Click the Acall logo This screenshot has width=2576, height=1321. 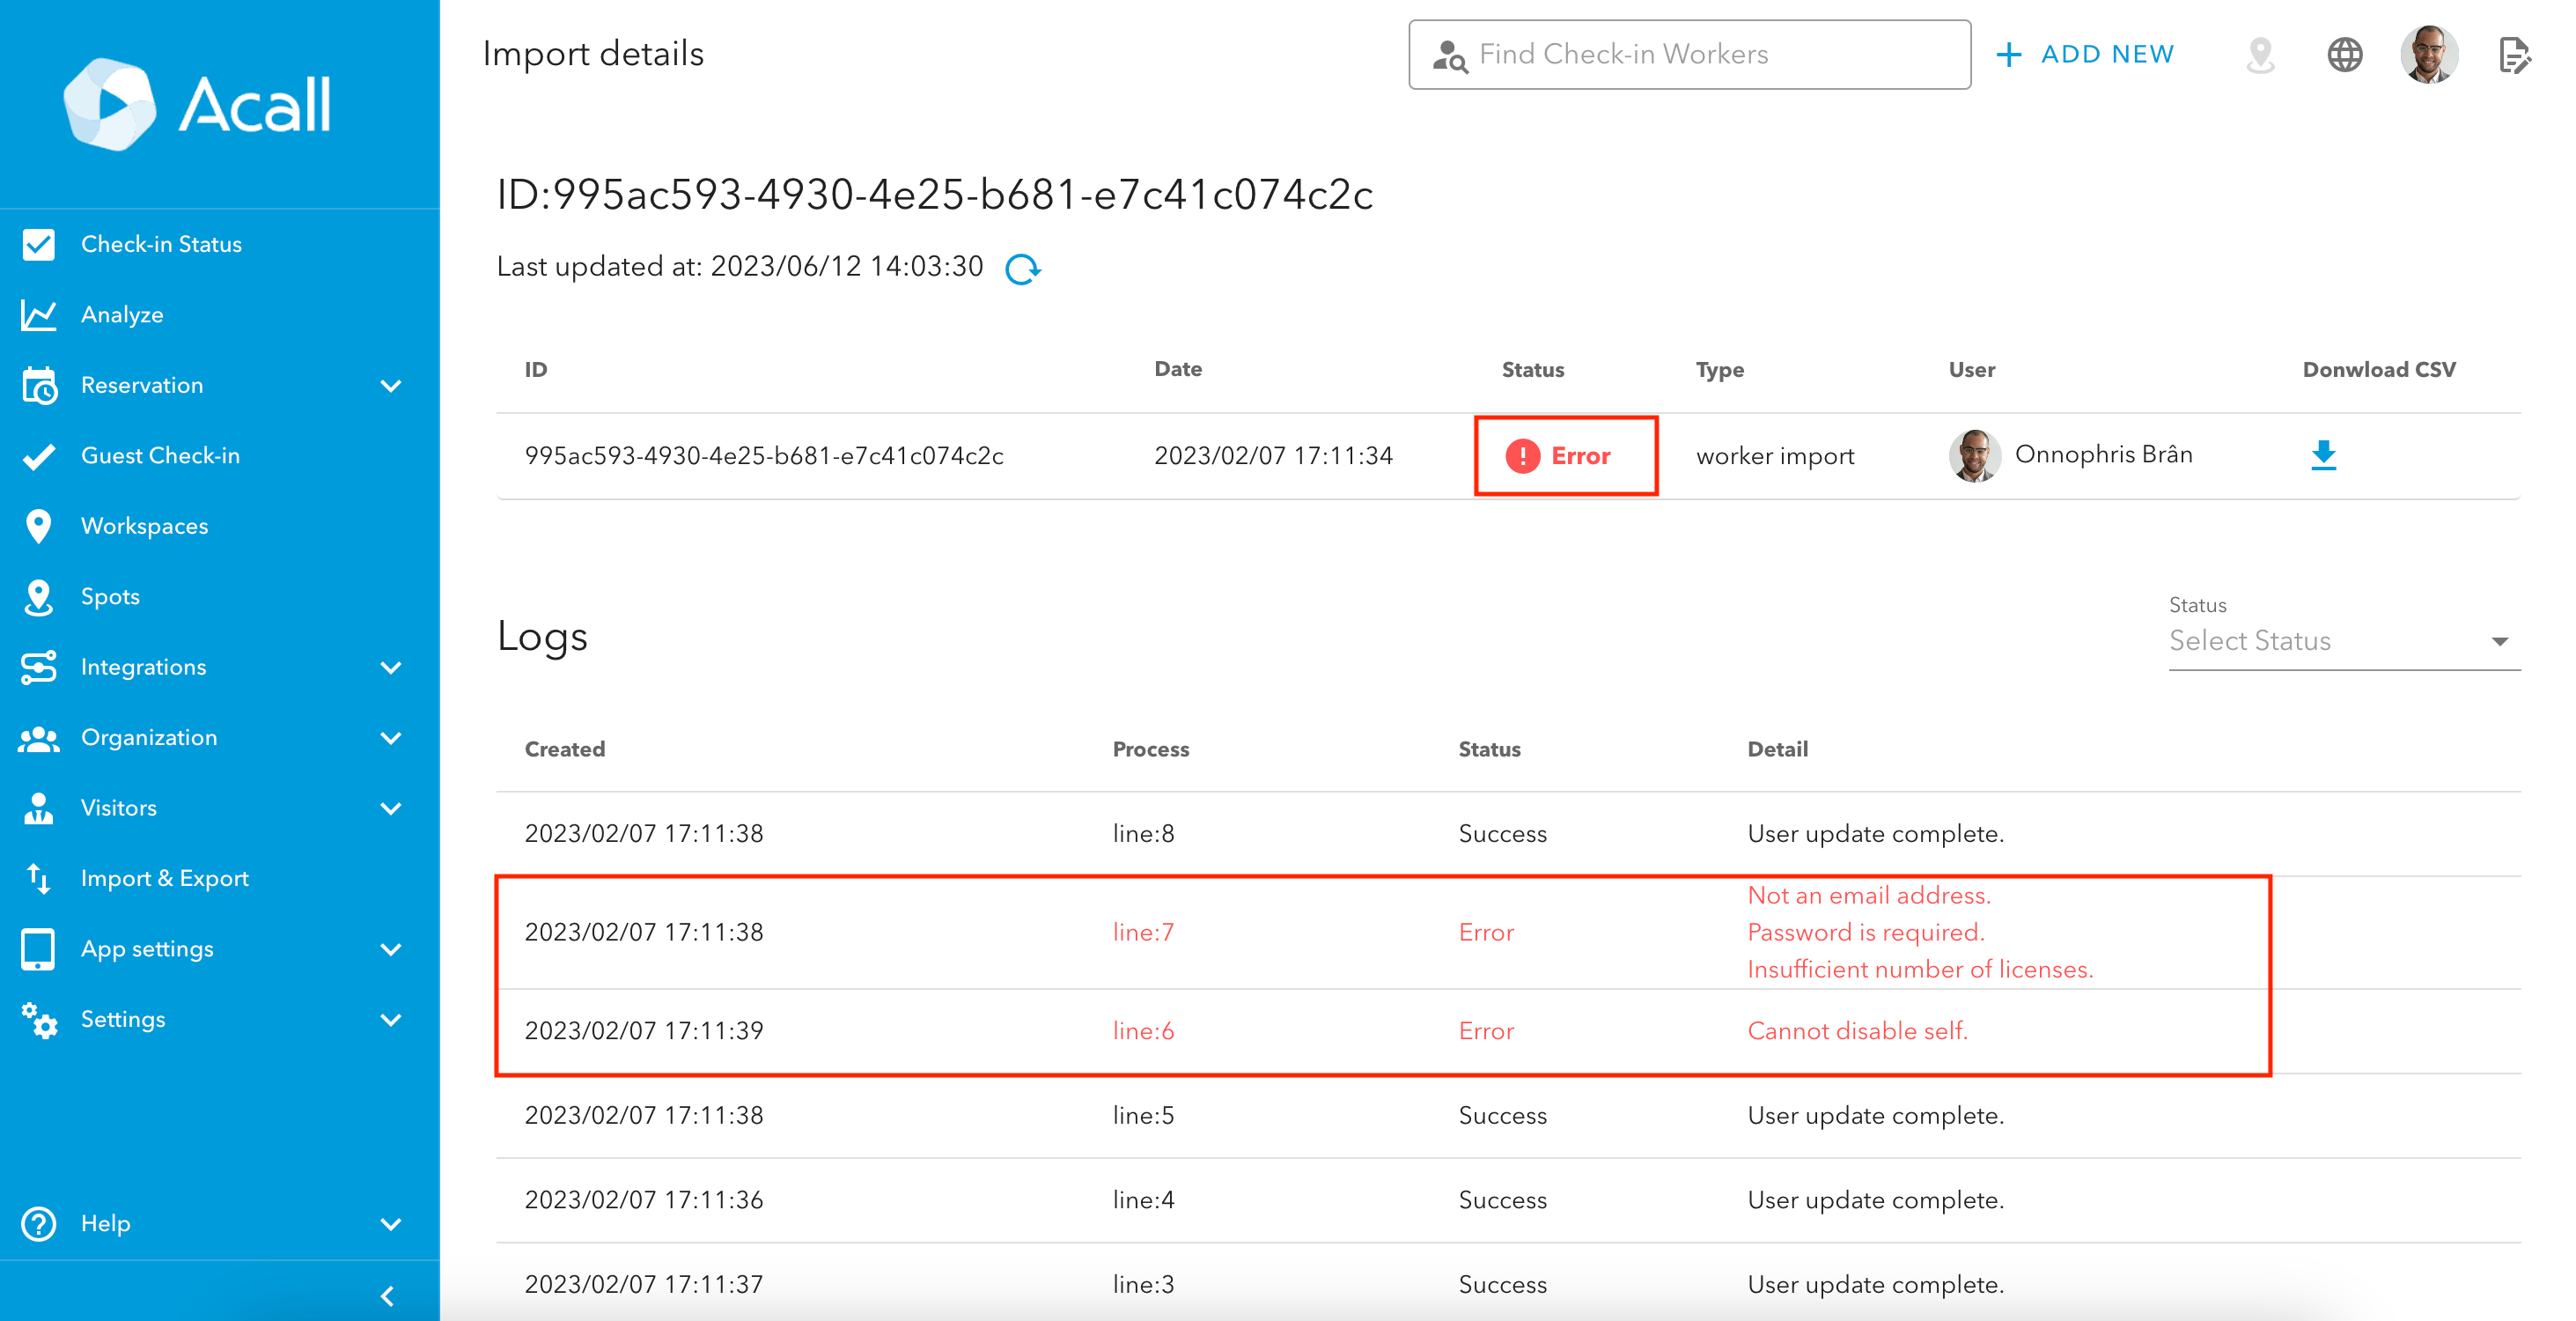click(x=197, y=104)
